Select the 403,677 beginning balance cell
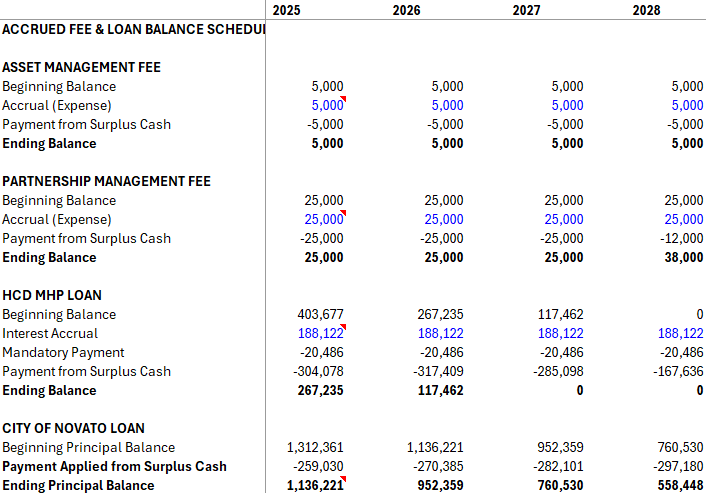This screenshot has height=493, width=706. tap(320, 314)
